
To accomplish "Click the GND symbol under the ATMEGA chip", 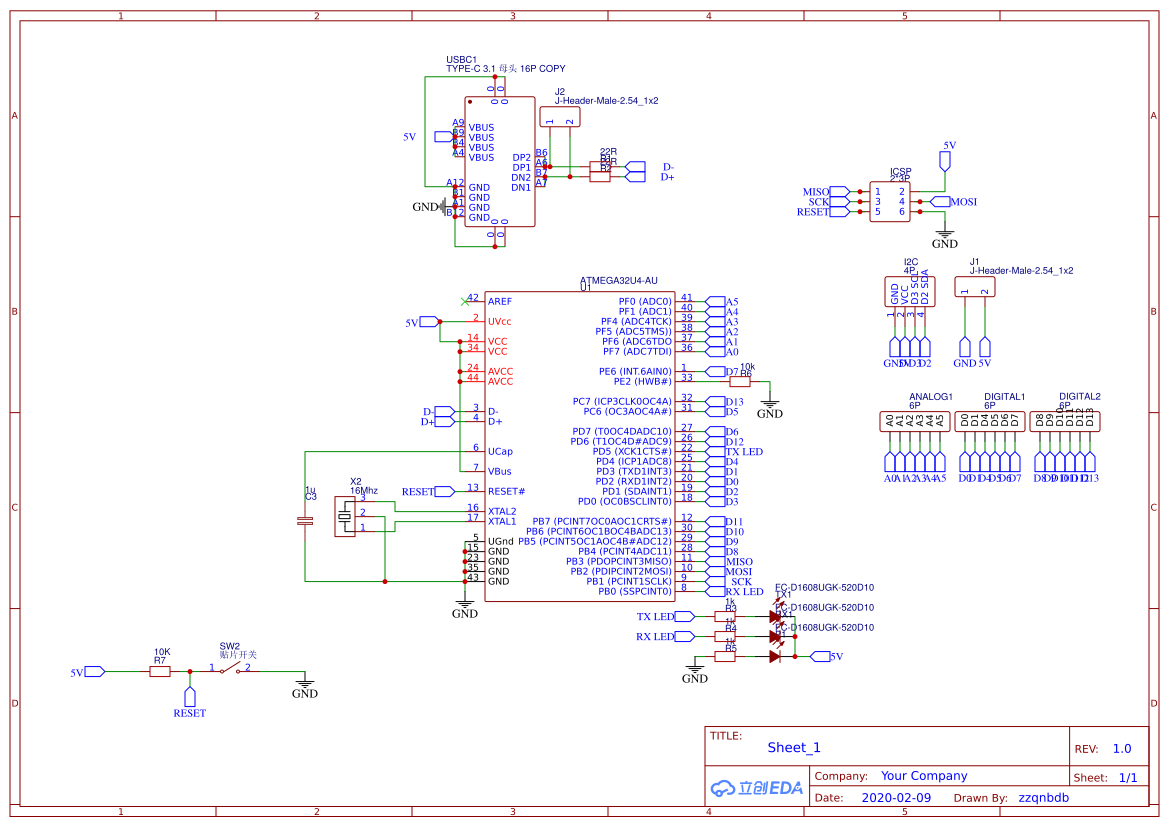I will click(464, 607).
